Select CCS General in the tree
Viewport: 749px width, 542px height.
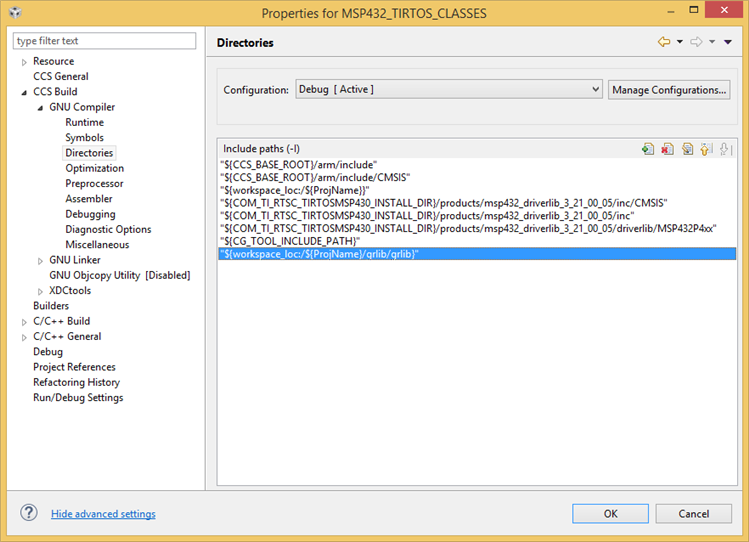[61, 76]
